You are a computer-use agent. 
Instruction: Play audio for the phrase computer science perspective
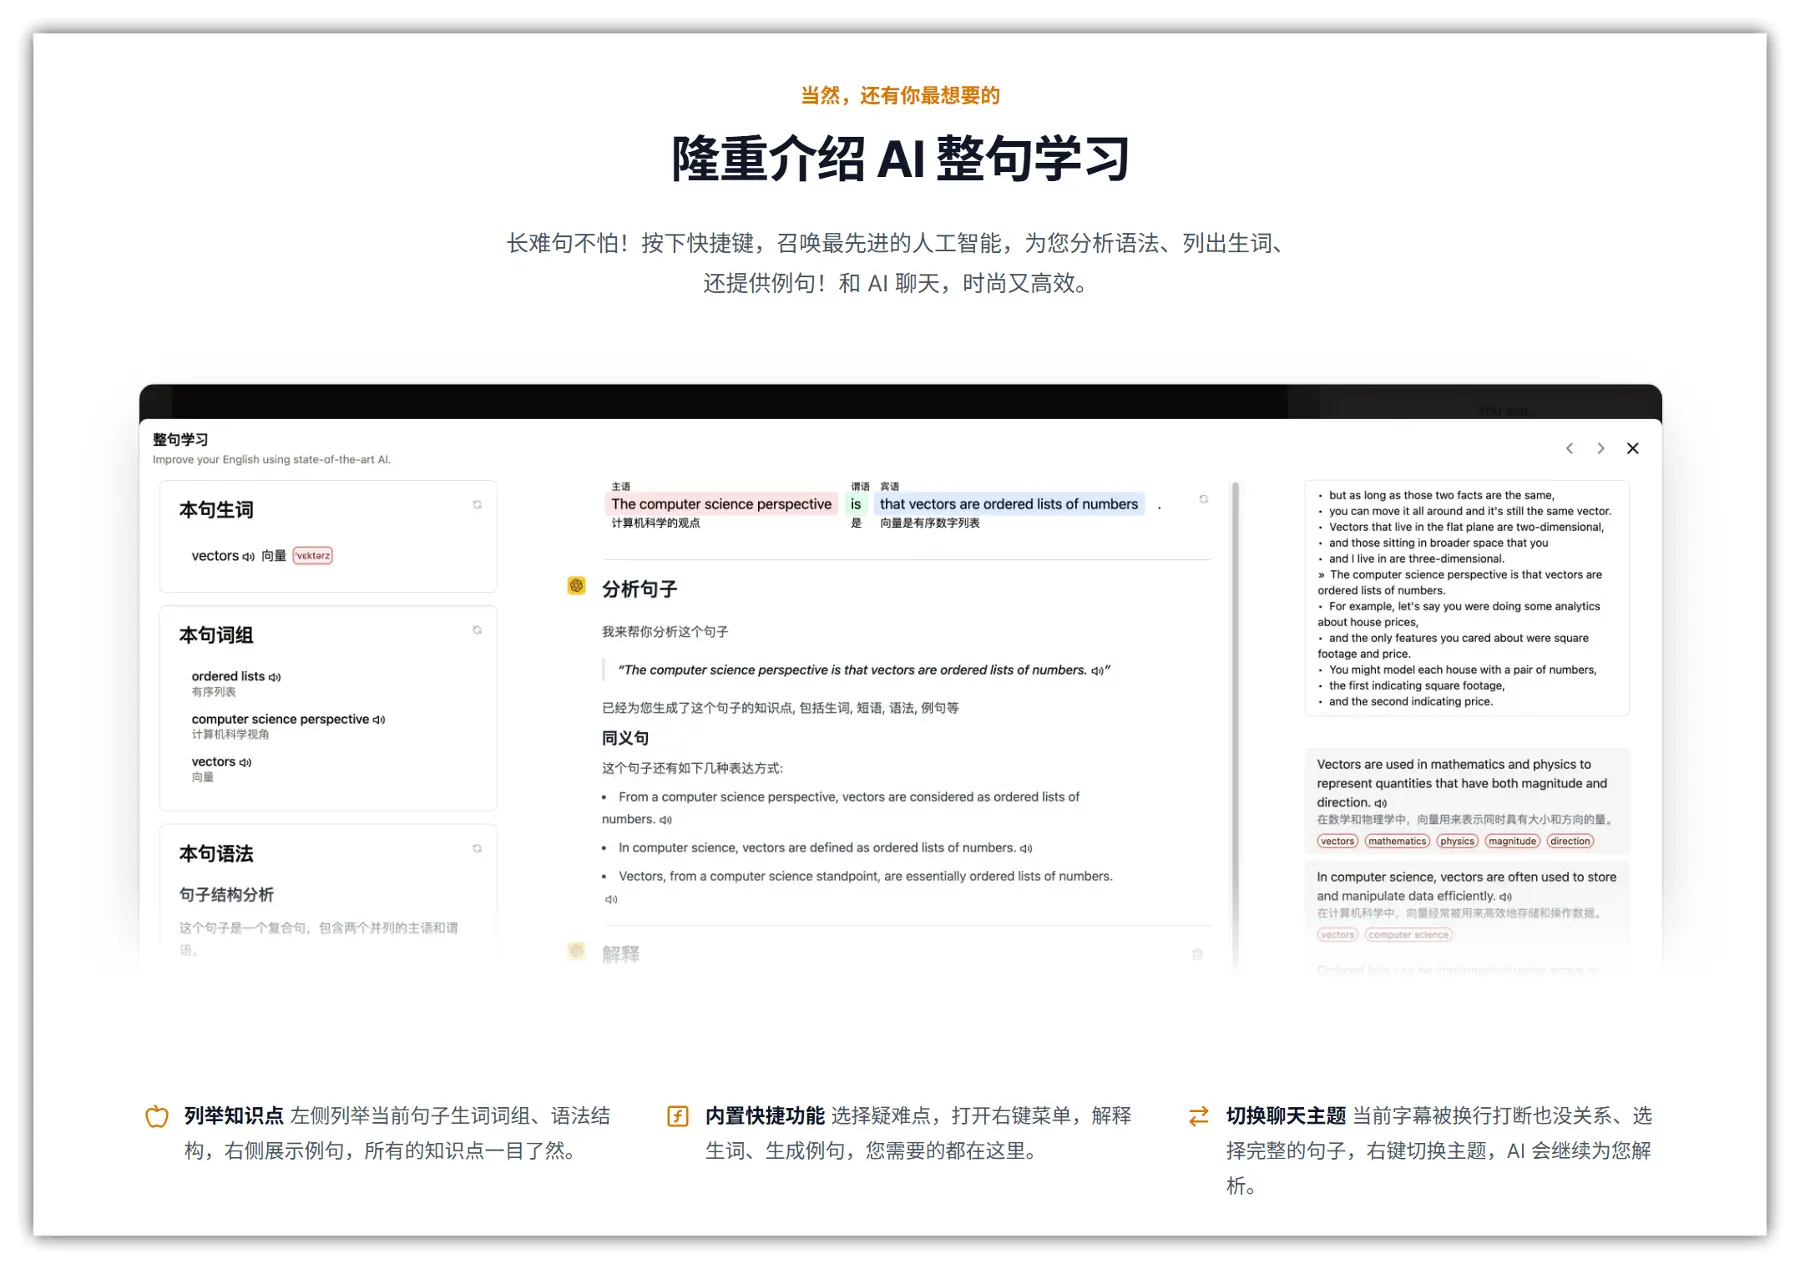(379, 720)
